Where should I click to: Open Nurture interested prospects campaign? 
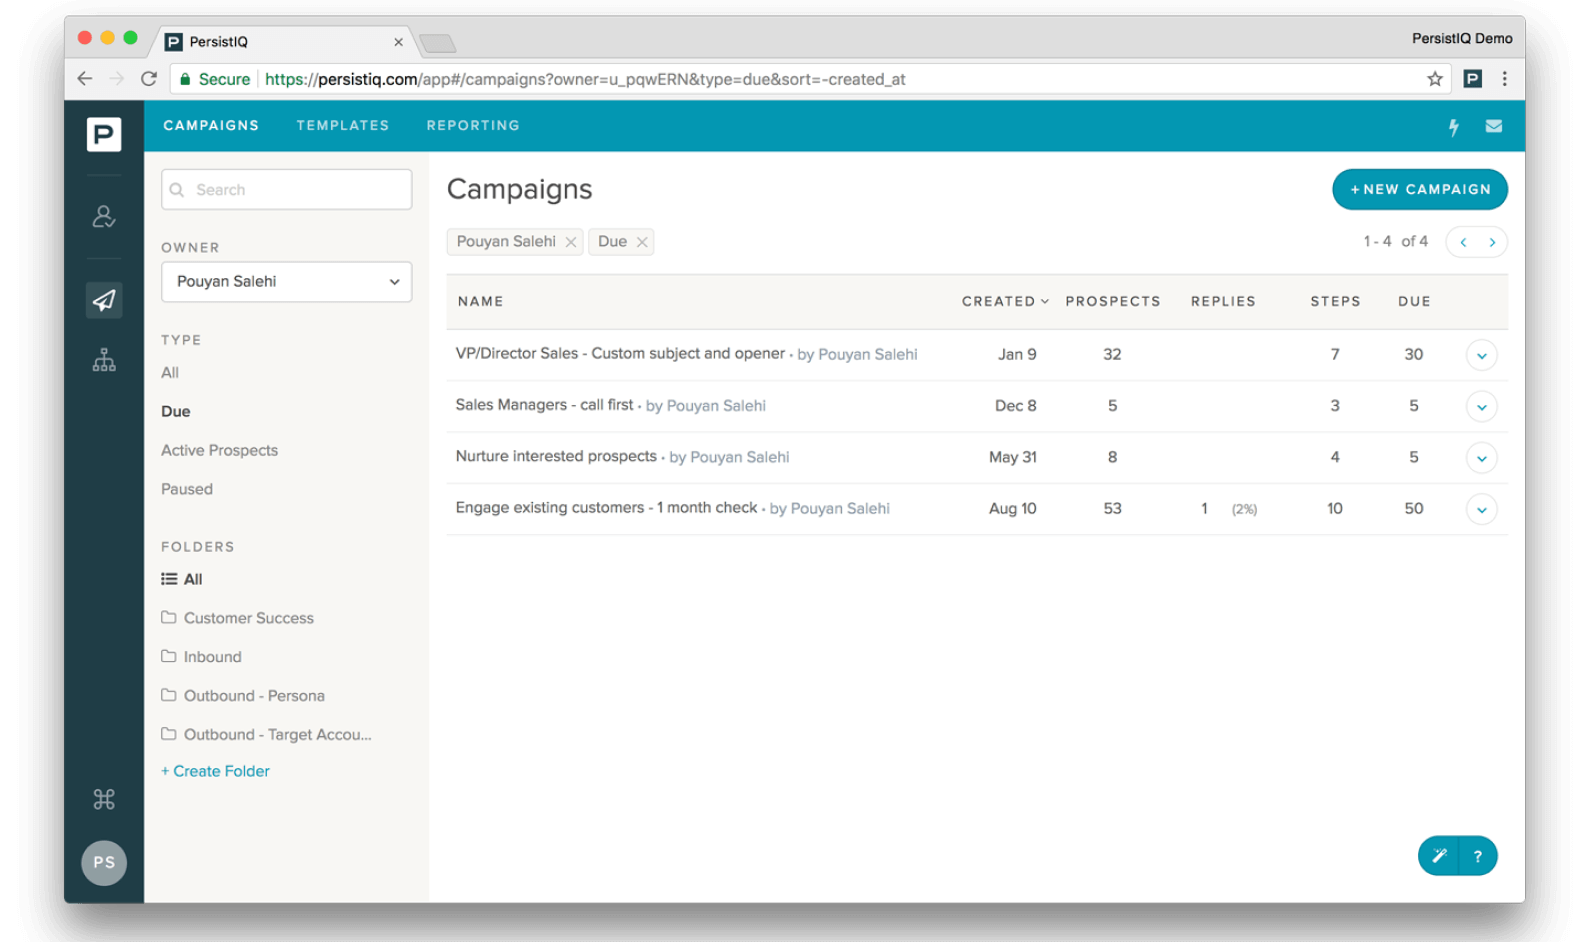[x=556, y=456]
